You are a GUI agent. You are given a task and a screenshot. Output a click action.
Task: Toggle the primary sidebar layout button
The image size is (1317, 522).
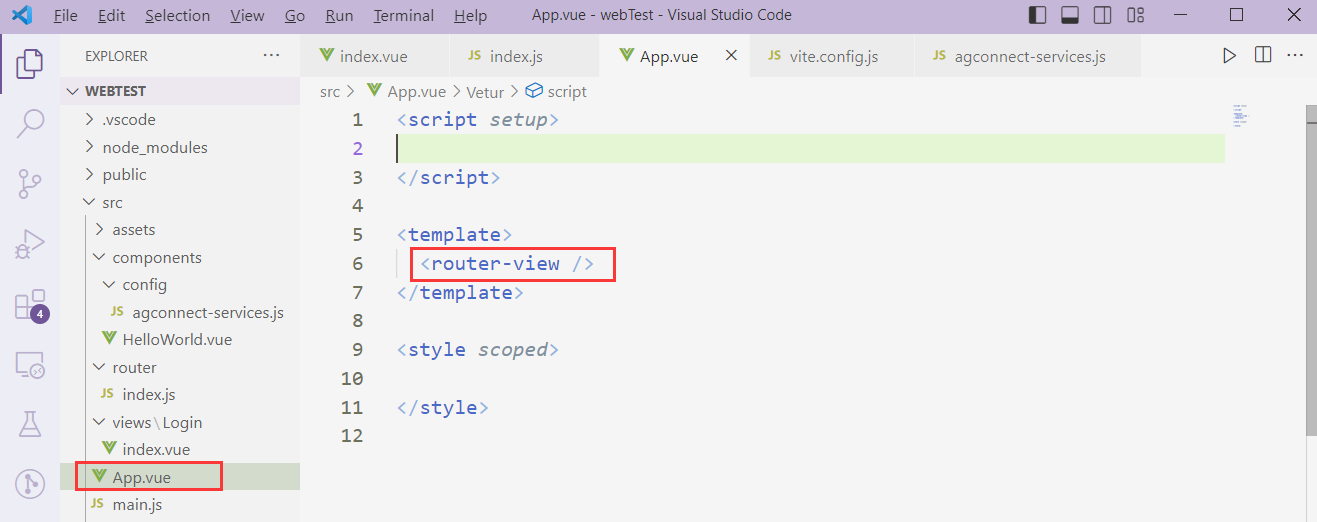pyautogui.click(x=1038, y=15)
